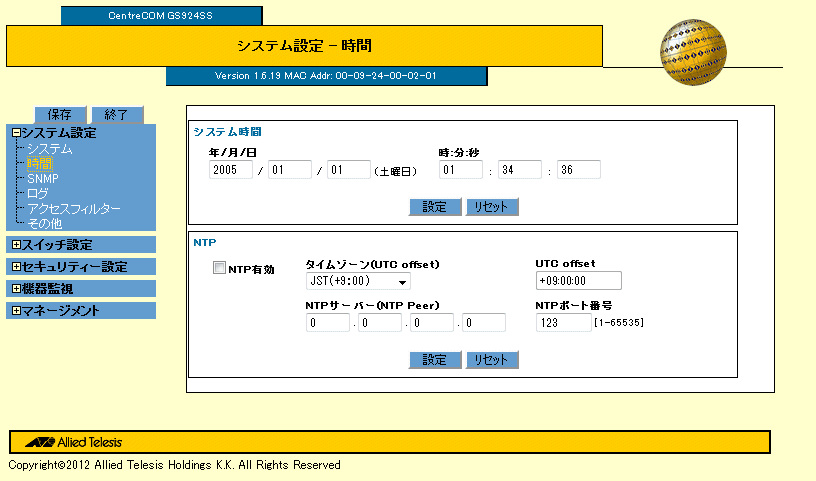Enable the NTP有効 checkbox

click(219, 268)
